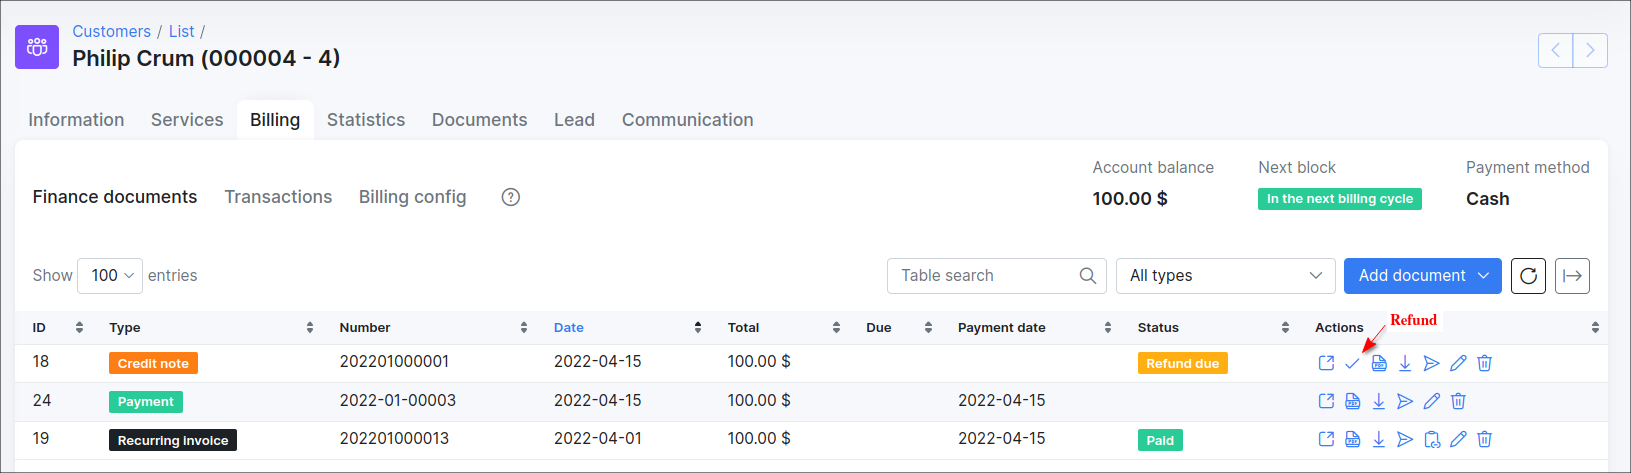Screen dimensions: 1631x473
Task: Open the Add document dropdown
Action: pos(1422,276)
